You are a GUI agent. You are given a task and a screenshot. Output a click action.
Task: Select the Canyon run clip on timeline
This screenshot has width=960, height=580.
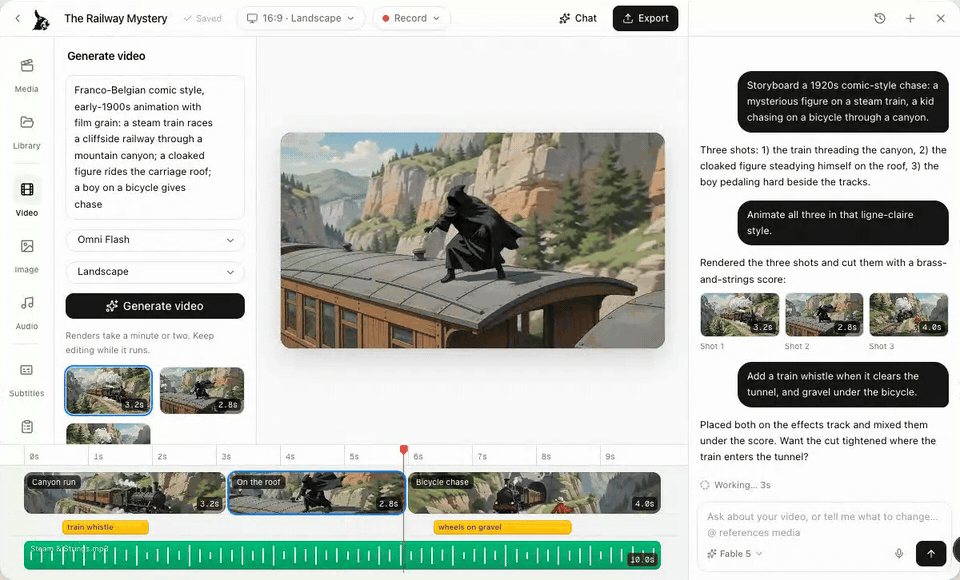(125, 492)
